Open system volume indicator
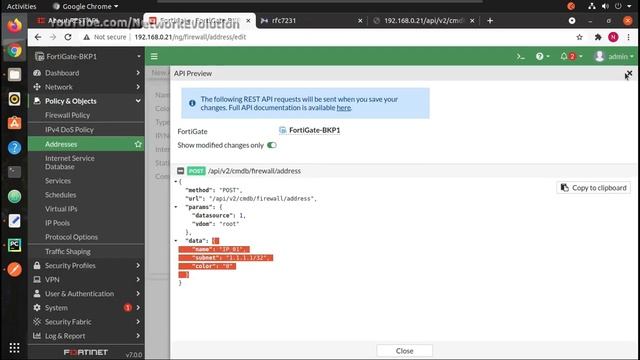The image size is (640, 360). click(605, 6)
